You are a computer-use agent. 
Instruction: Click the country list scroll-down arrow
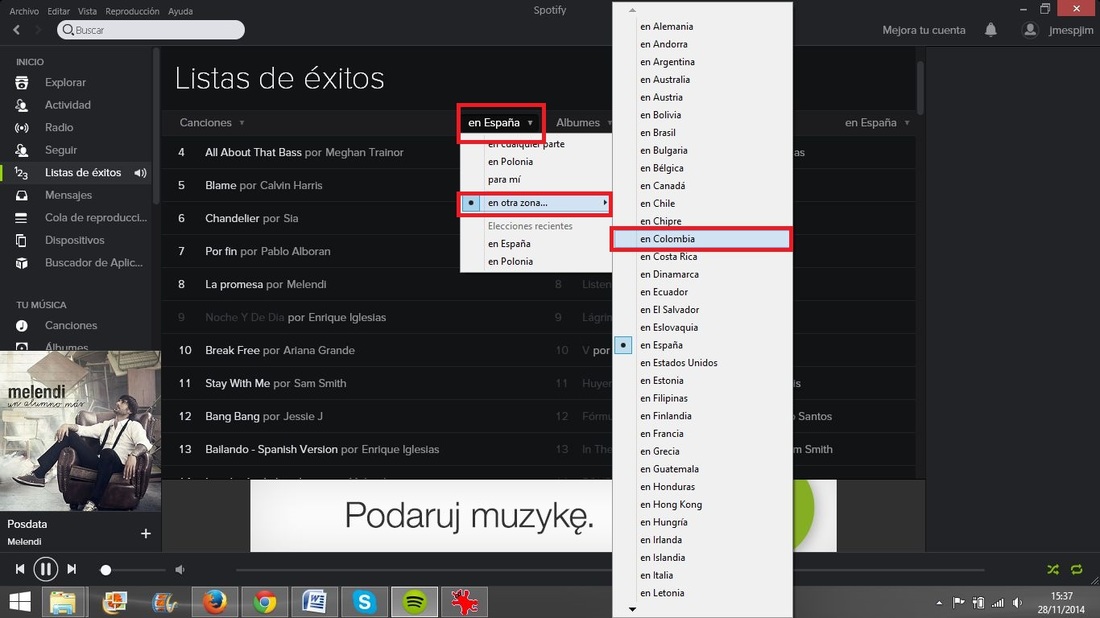pos(632,609)
